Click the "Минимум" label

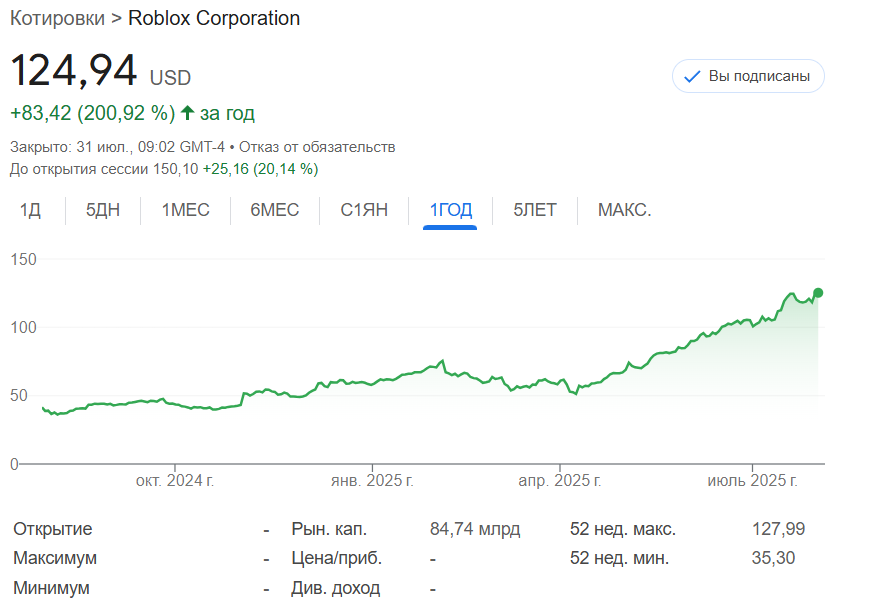click(51, 588)
